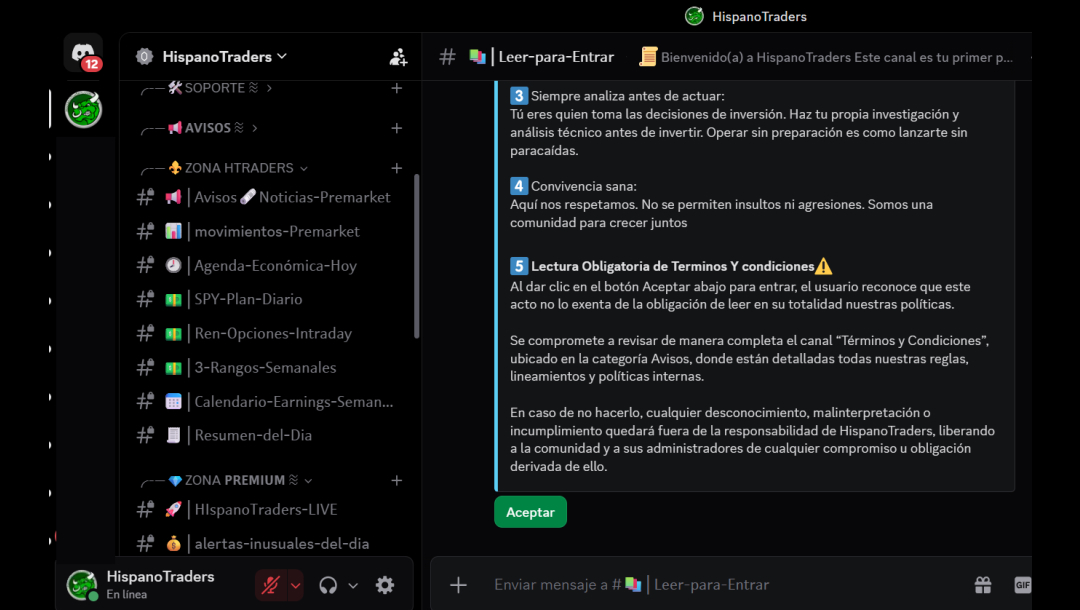Click the page icon of Resumen-del-Dia

tap(174, 435)
